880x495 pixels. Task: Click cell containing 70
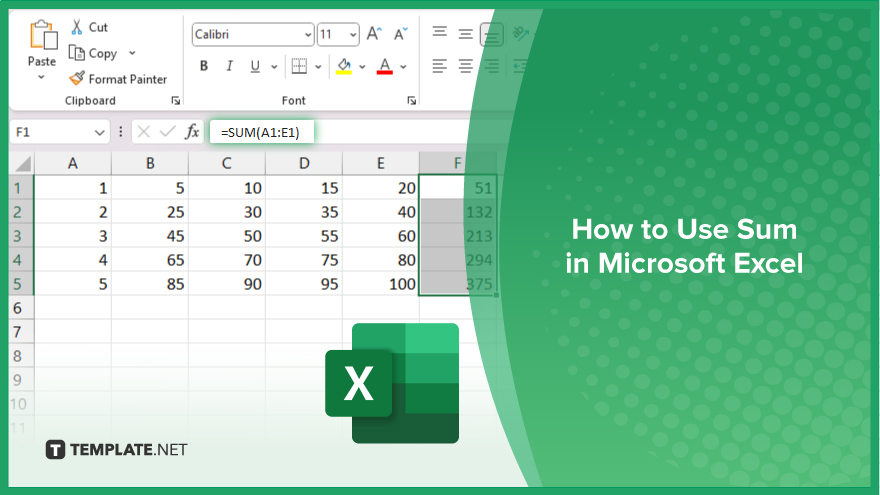point(227,260)
